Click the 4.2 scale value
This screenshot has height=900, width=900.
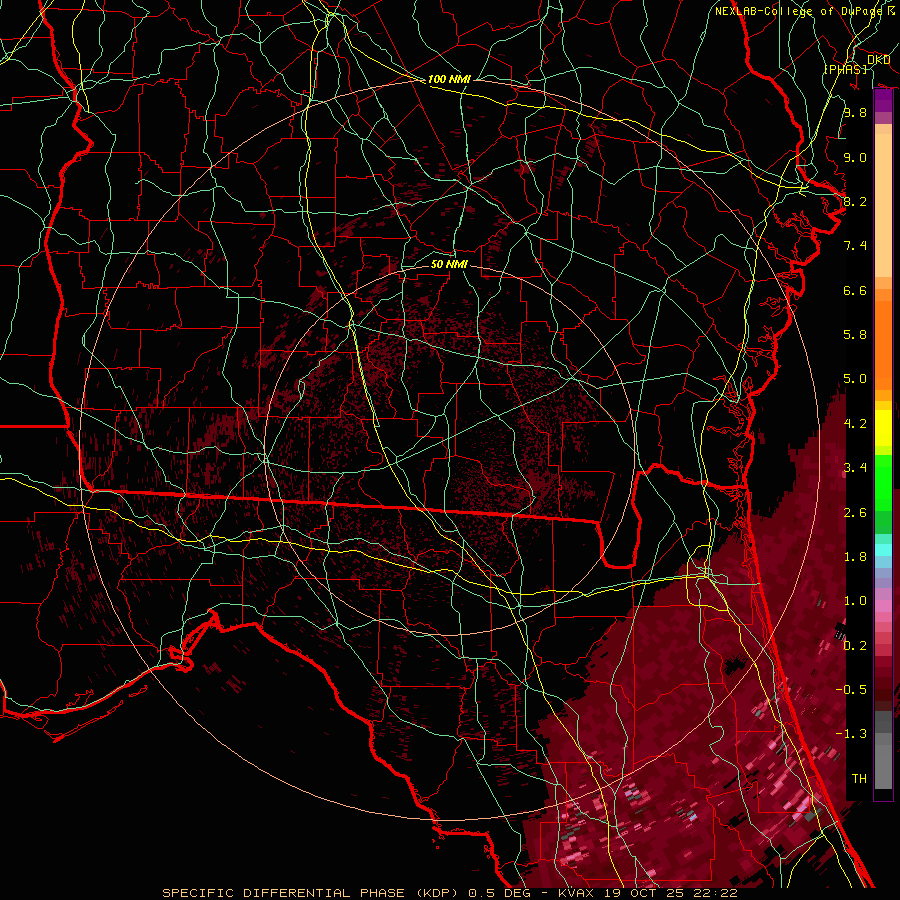[x=855, y=424]
